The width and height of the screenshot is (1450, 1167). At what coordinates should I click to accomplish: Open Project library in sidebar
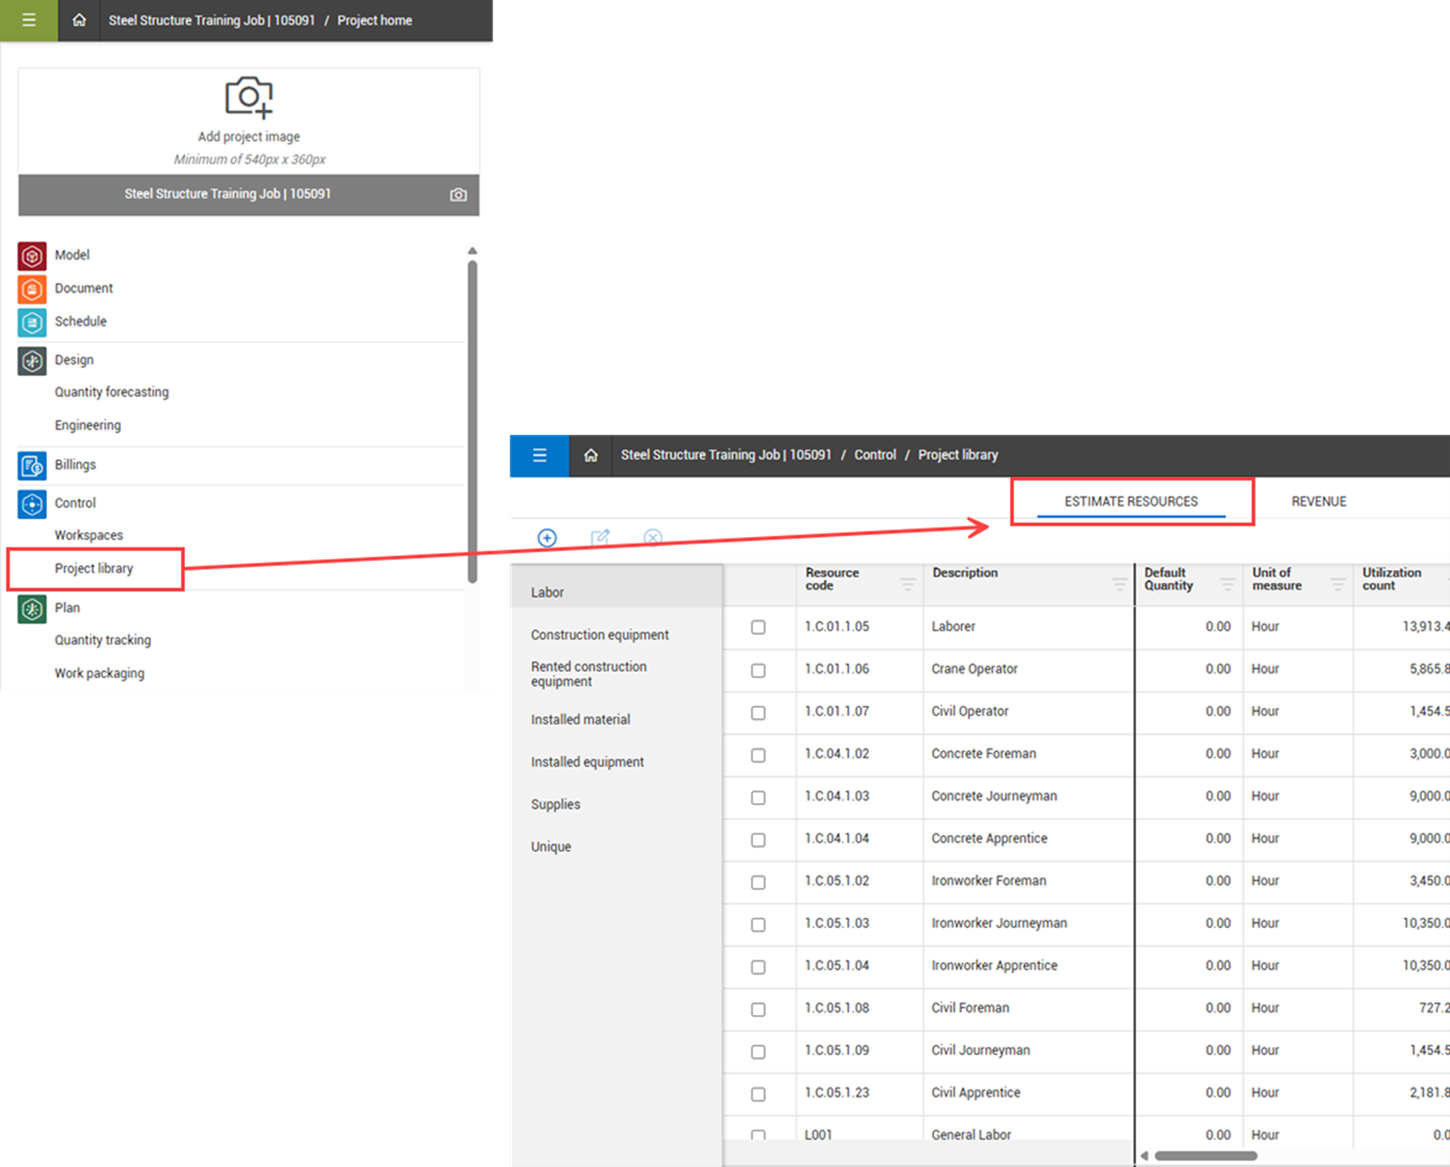(x=94, y=568)
